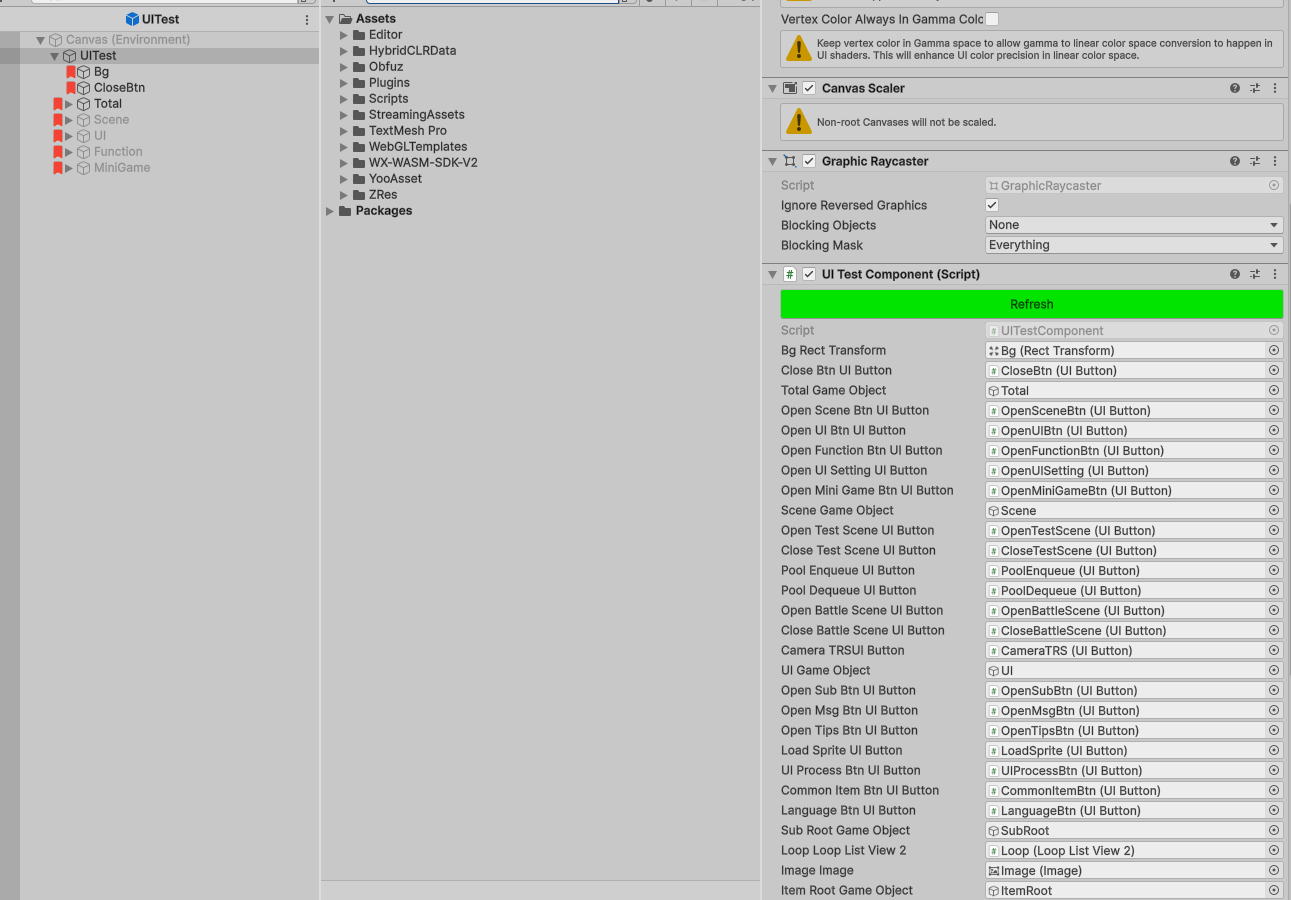Collapse the Assets folder in Project panel
The width and height of the screenshot is (1291, 900).
click(330, 19)
